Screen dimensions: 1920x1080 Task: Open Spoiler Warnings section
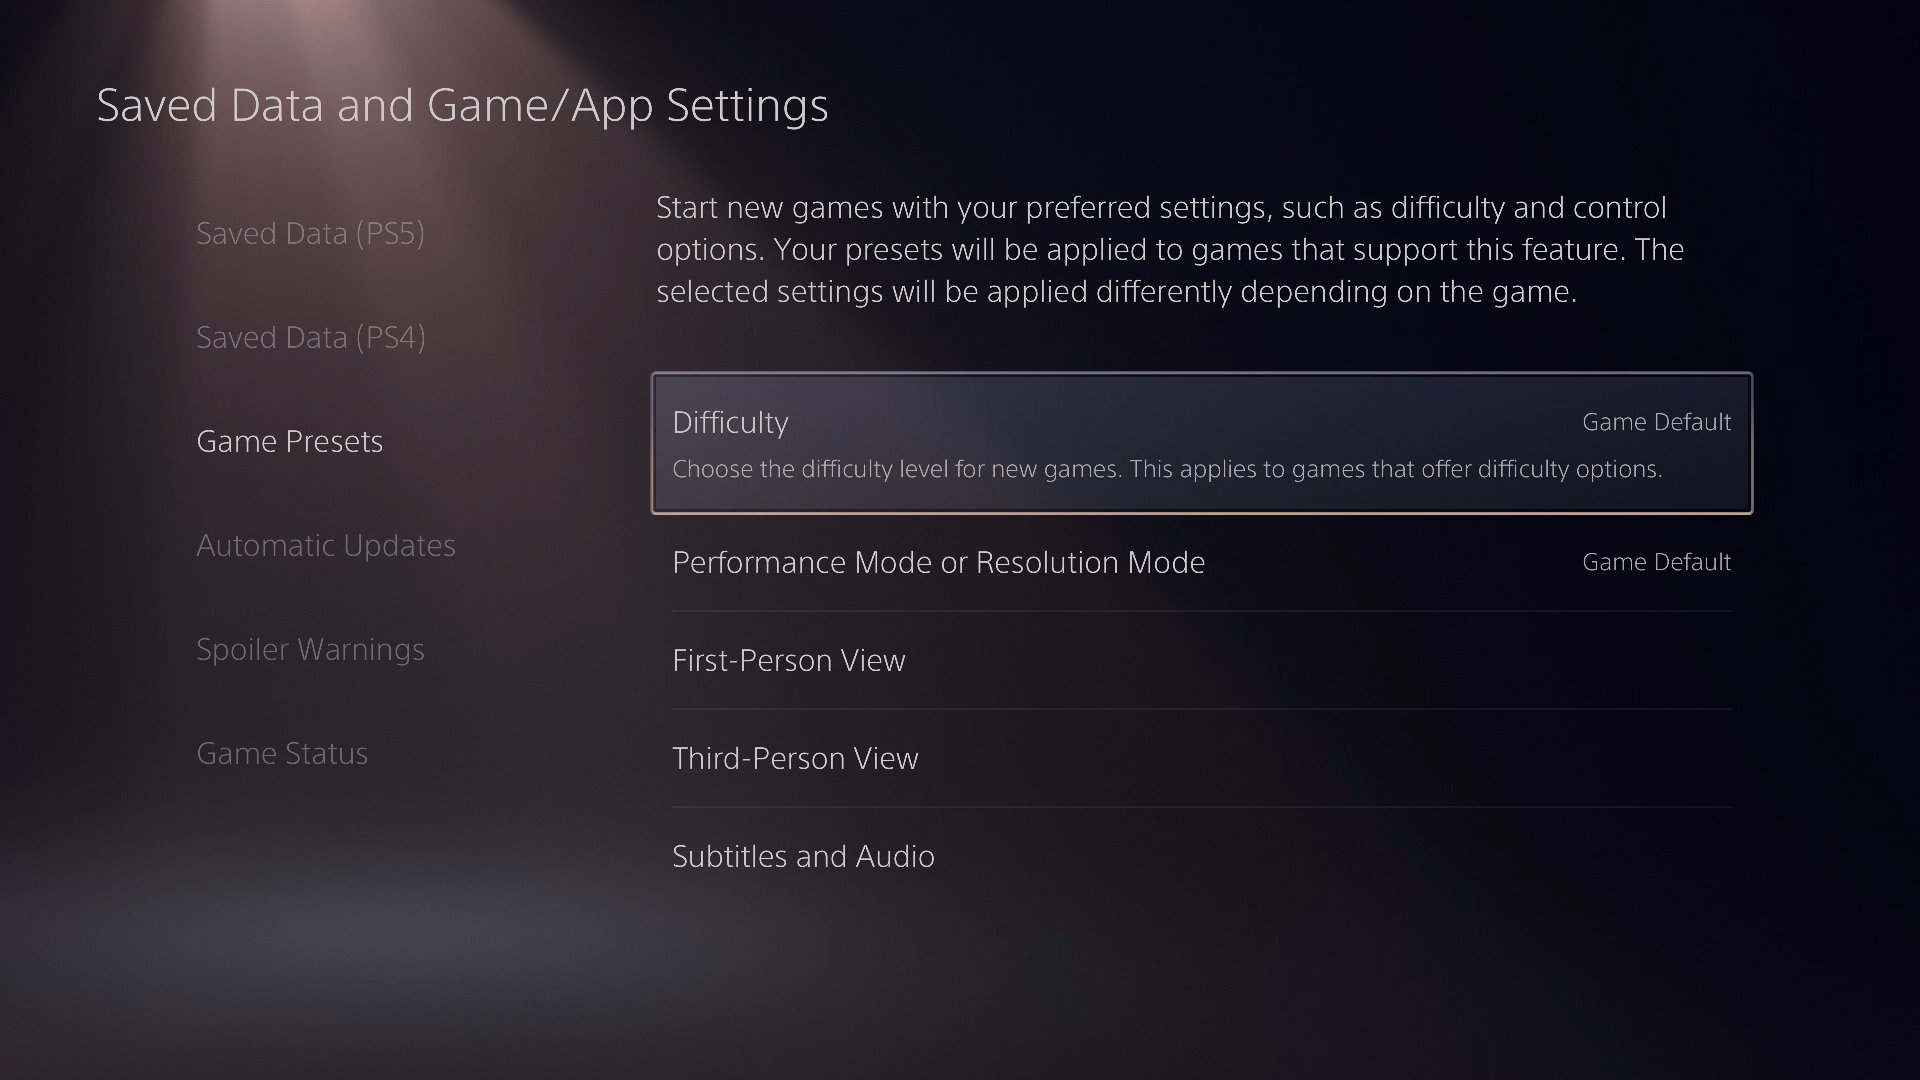click(310, 649)
